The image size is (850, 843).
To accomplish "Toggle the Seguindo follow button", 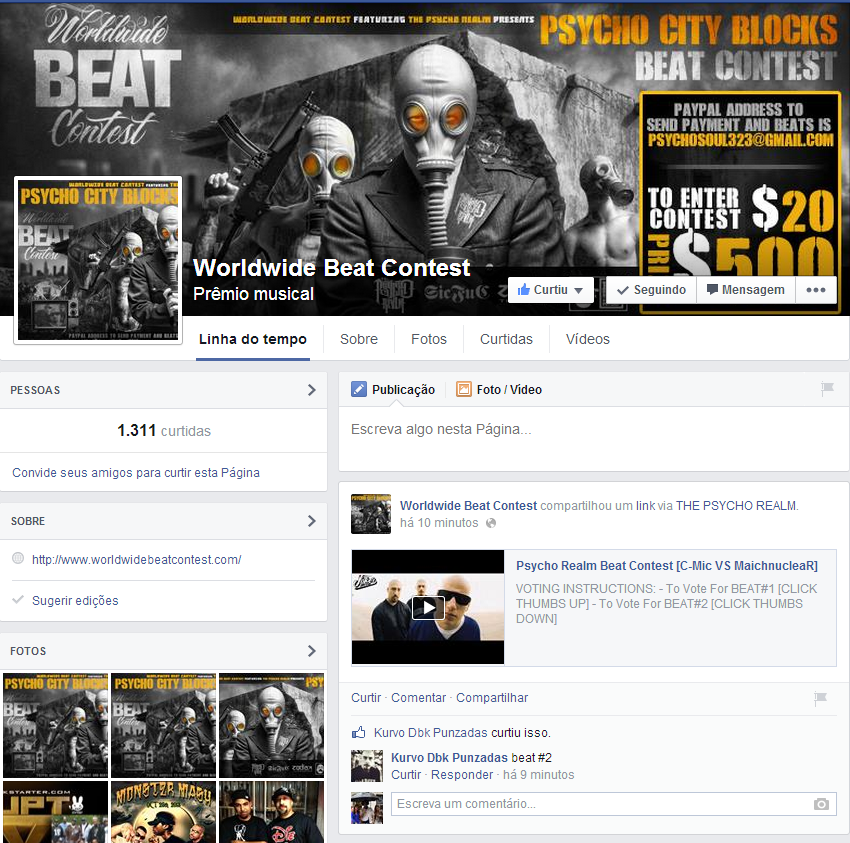I will pyautogui.click(x=651, y=290).
